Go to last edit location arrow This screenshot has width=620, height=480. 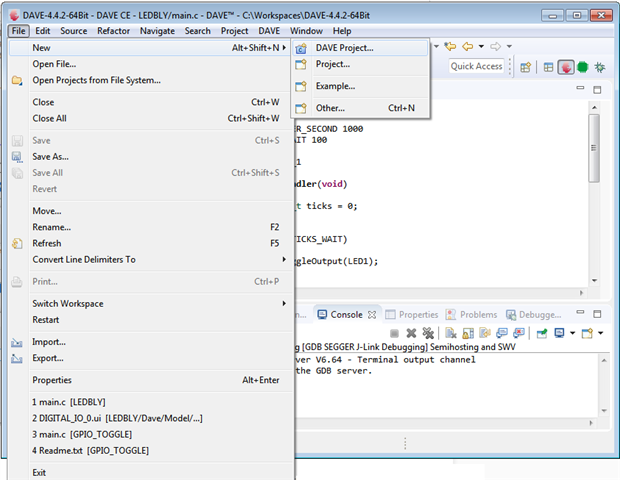450,46
